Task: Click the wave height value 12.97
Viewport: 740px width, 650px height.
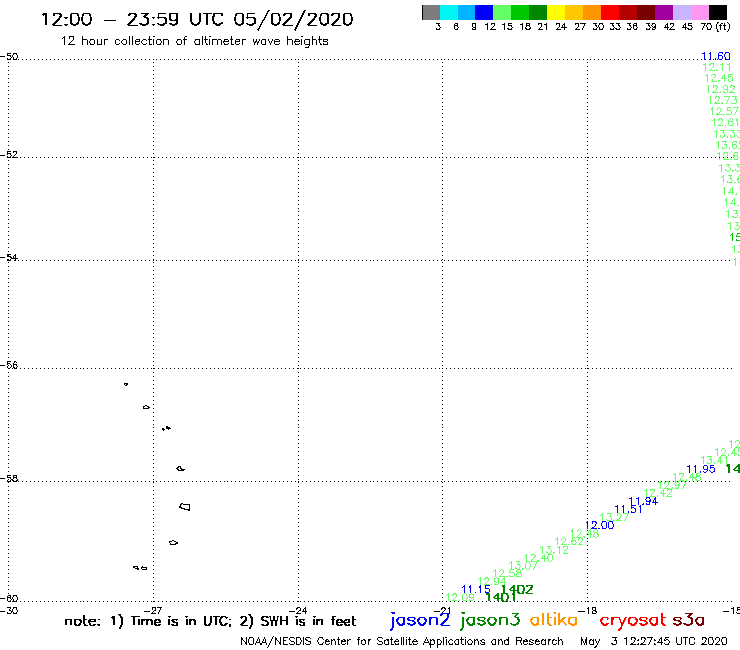Action: tap(672, 485)
